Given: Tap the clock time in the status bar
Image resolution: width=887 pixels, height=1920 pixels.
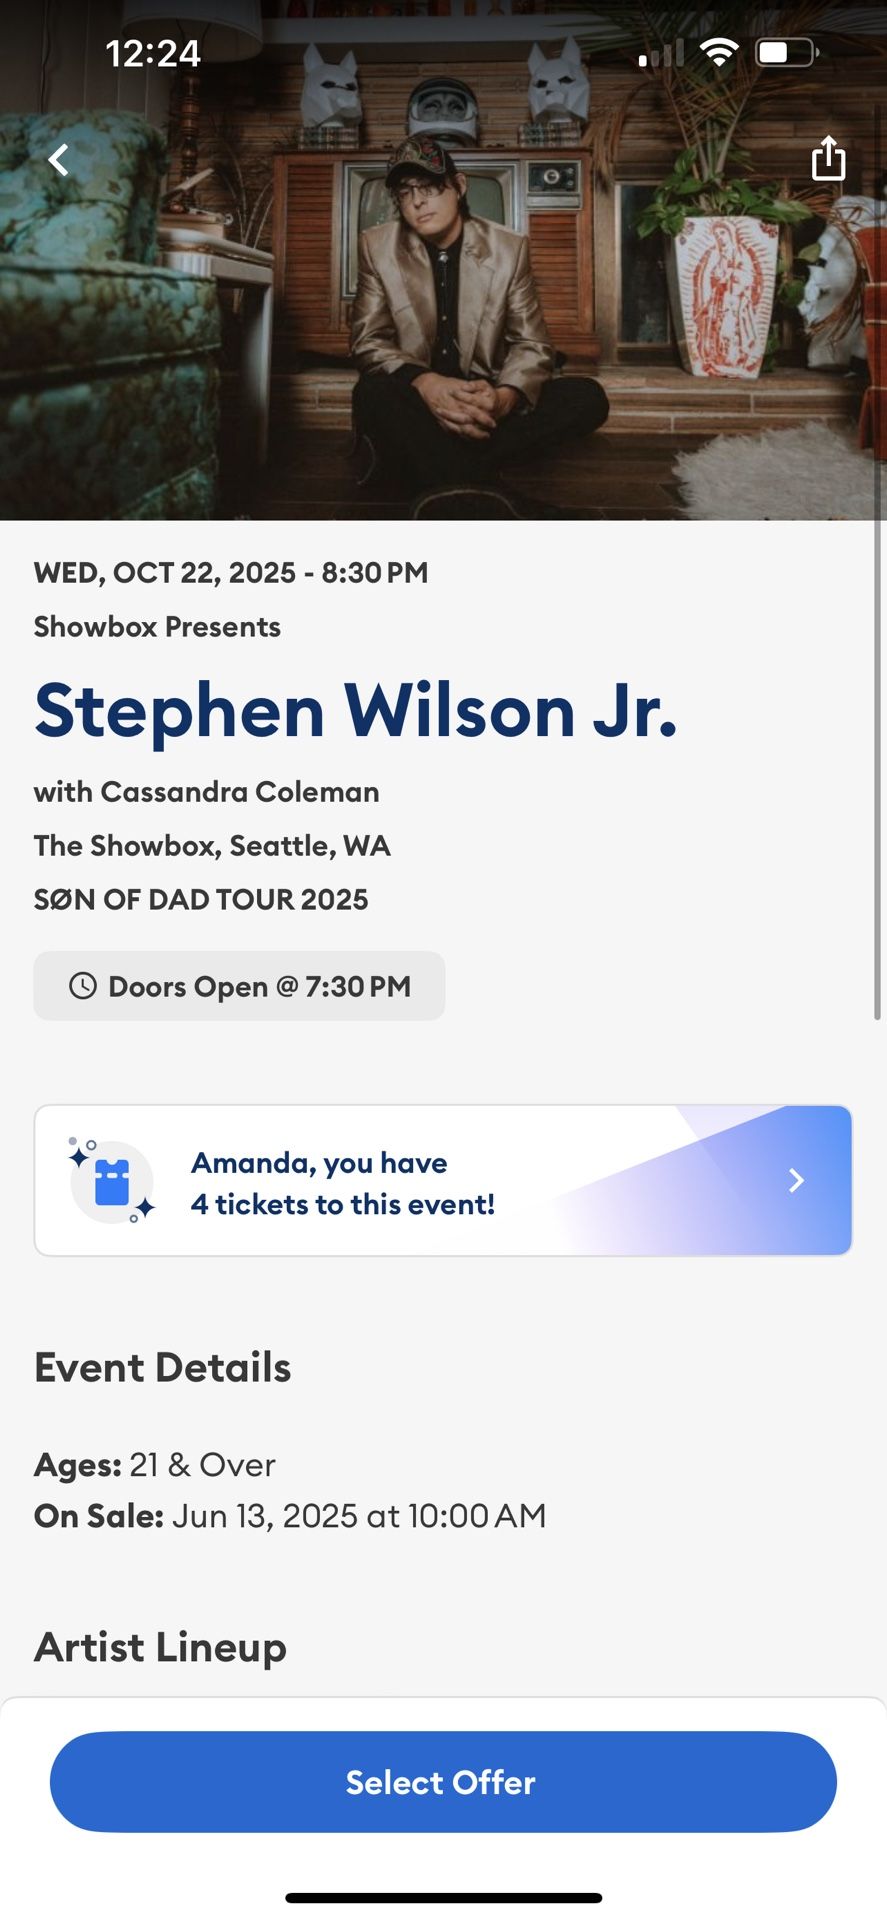Looking at the screenshot, I should tap(154, 53).
